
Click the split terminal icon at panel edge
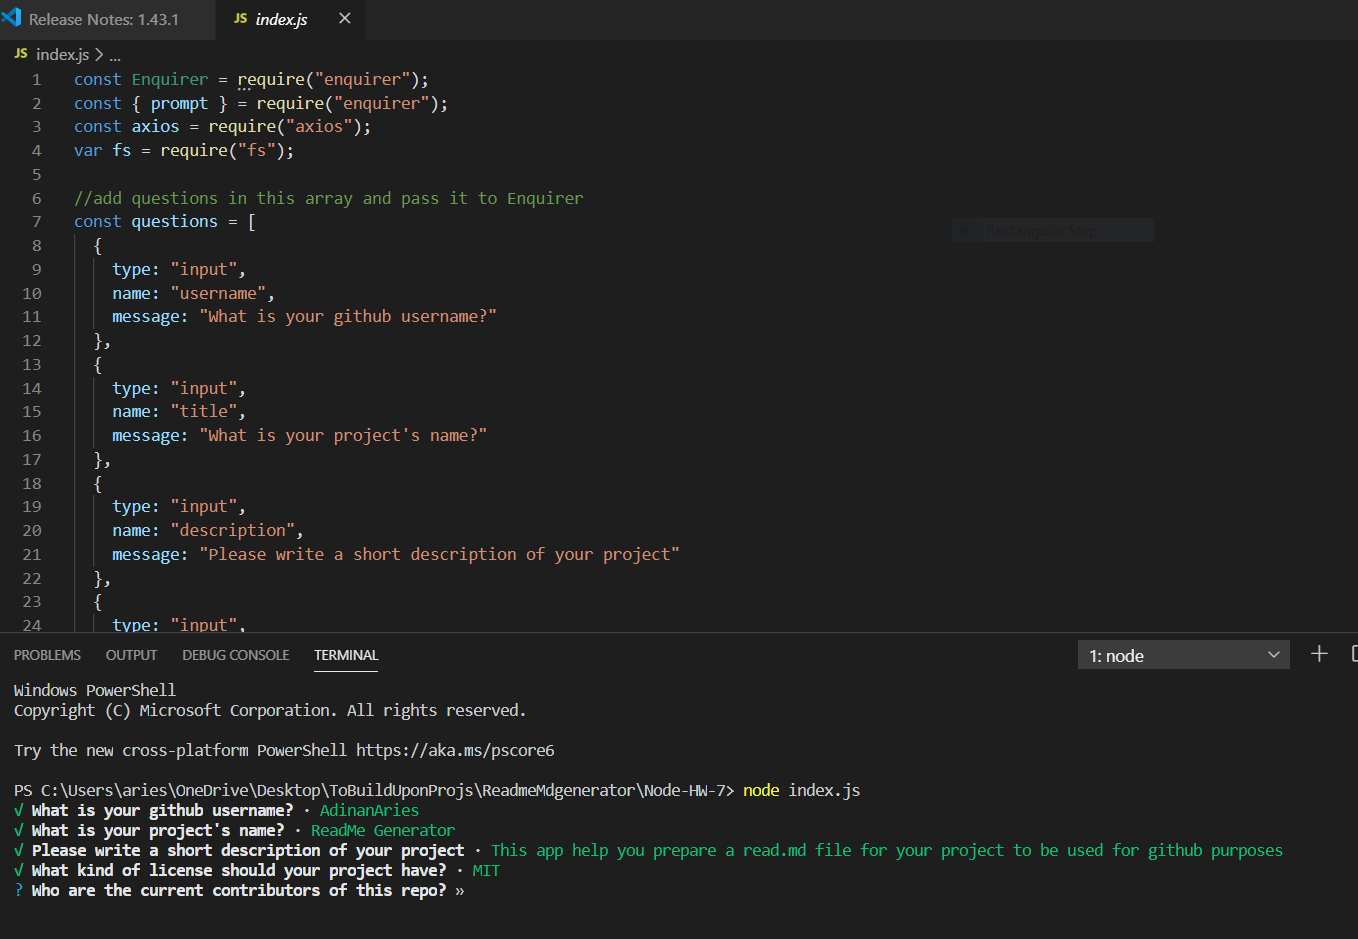(1353, 654)
